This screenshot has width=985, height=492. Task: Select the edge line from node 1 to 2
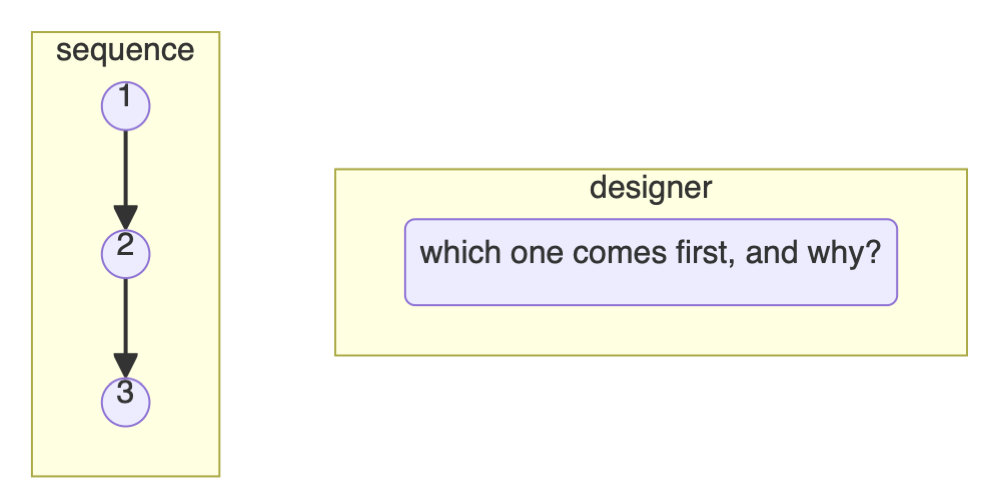click(x=125, y=165)
